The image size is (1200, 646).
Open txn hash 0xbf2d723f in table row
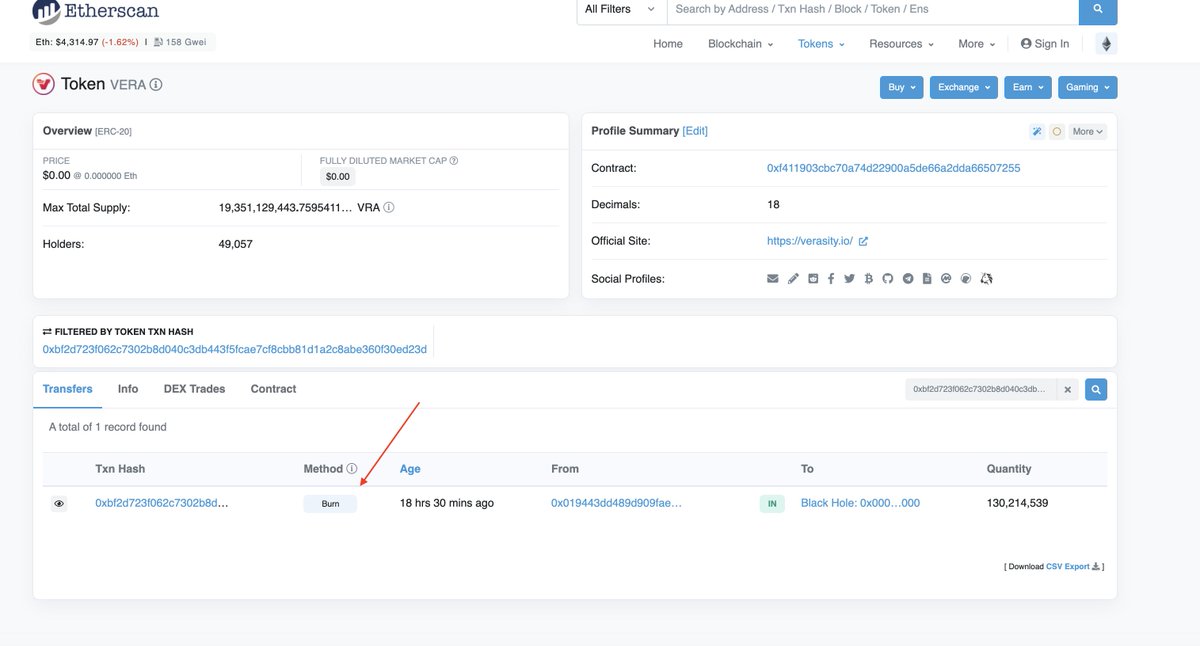click(x=162, y=503)
